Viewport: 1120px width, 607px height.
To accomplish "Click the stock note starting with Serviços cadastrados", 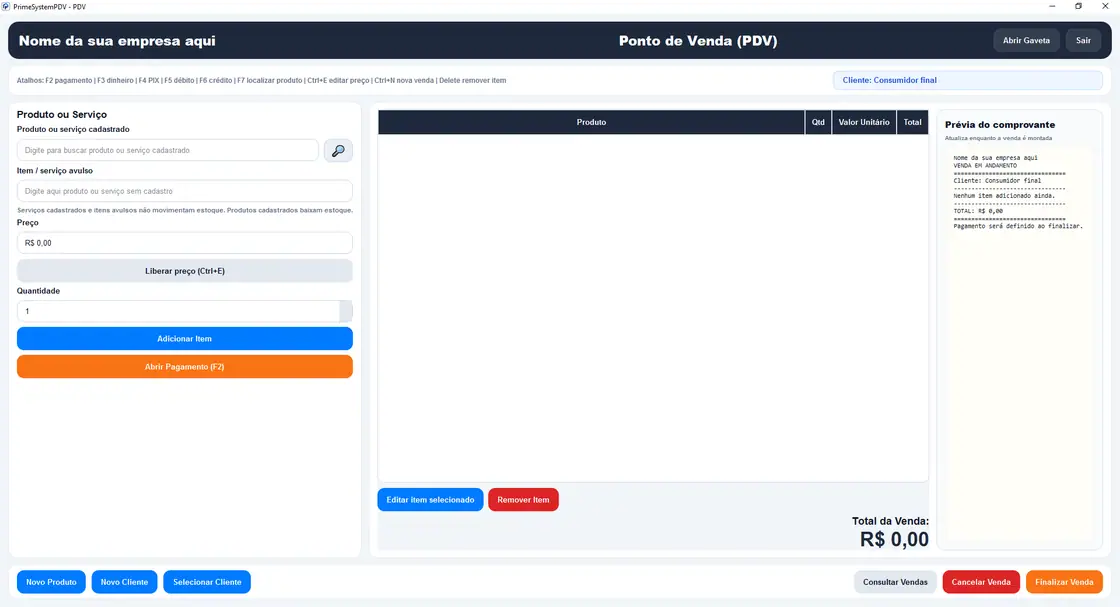I will pos(185,211).
